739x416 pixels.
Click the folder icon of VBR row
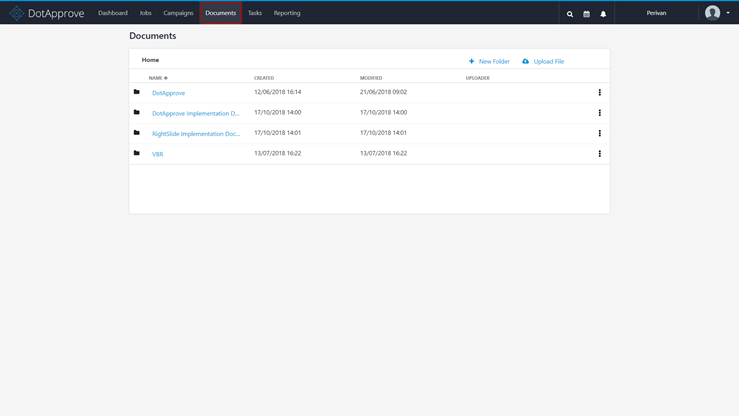137,153
